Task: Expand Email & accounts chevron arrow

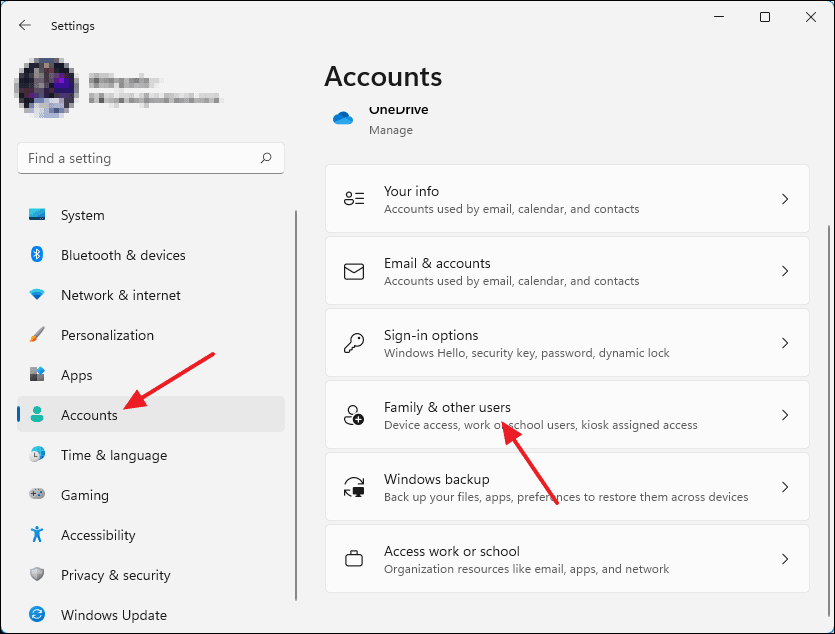Action: [784, 271]
